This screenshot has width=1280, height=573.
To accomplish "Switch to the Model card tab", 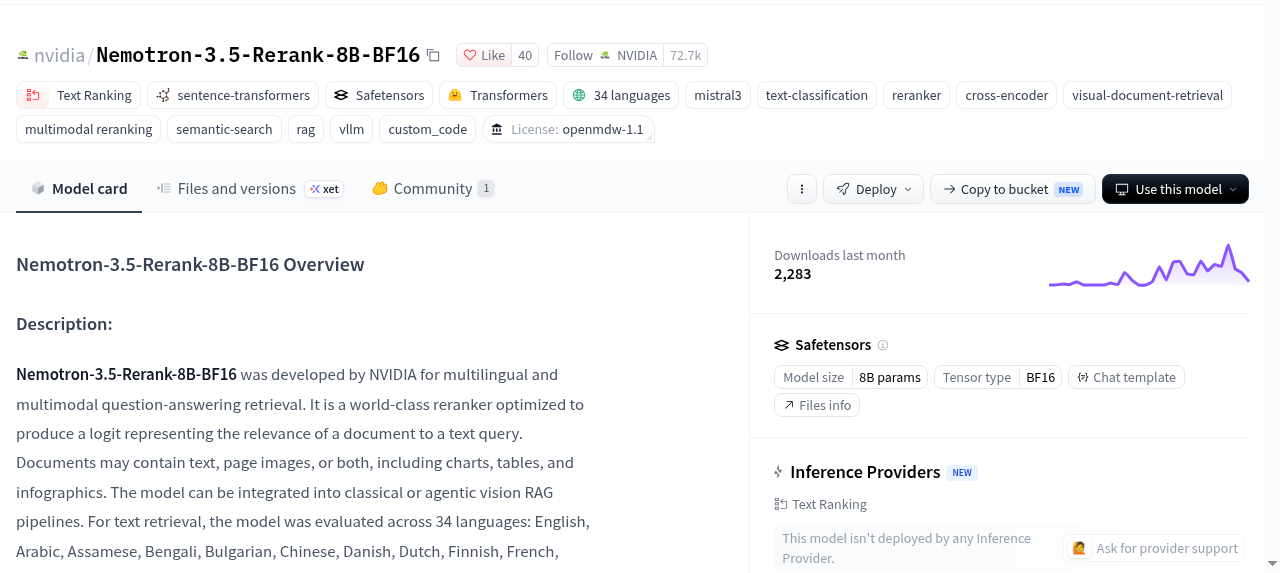I will [x=79, y=189].
